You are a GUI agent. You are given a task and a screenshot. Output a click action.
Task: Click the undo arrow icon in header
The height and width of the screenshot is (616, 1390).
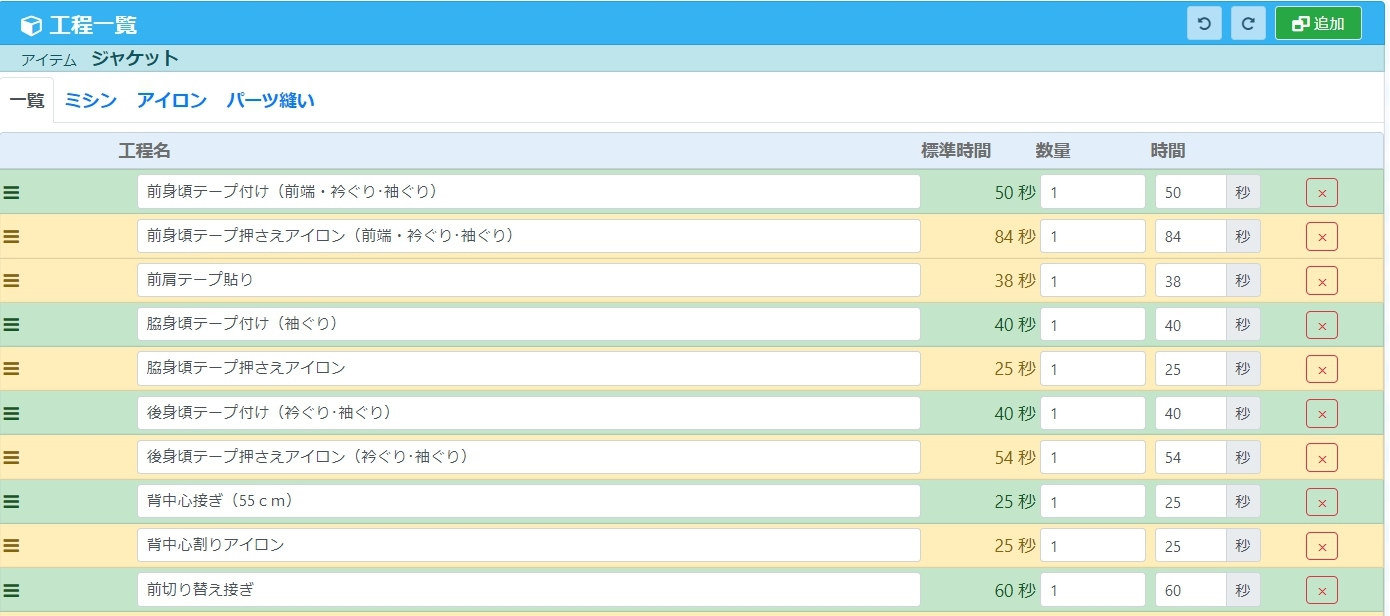(x=1204, y=24)
